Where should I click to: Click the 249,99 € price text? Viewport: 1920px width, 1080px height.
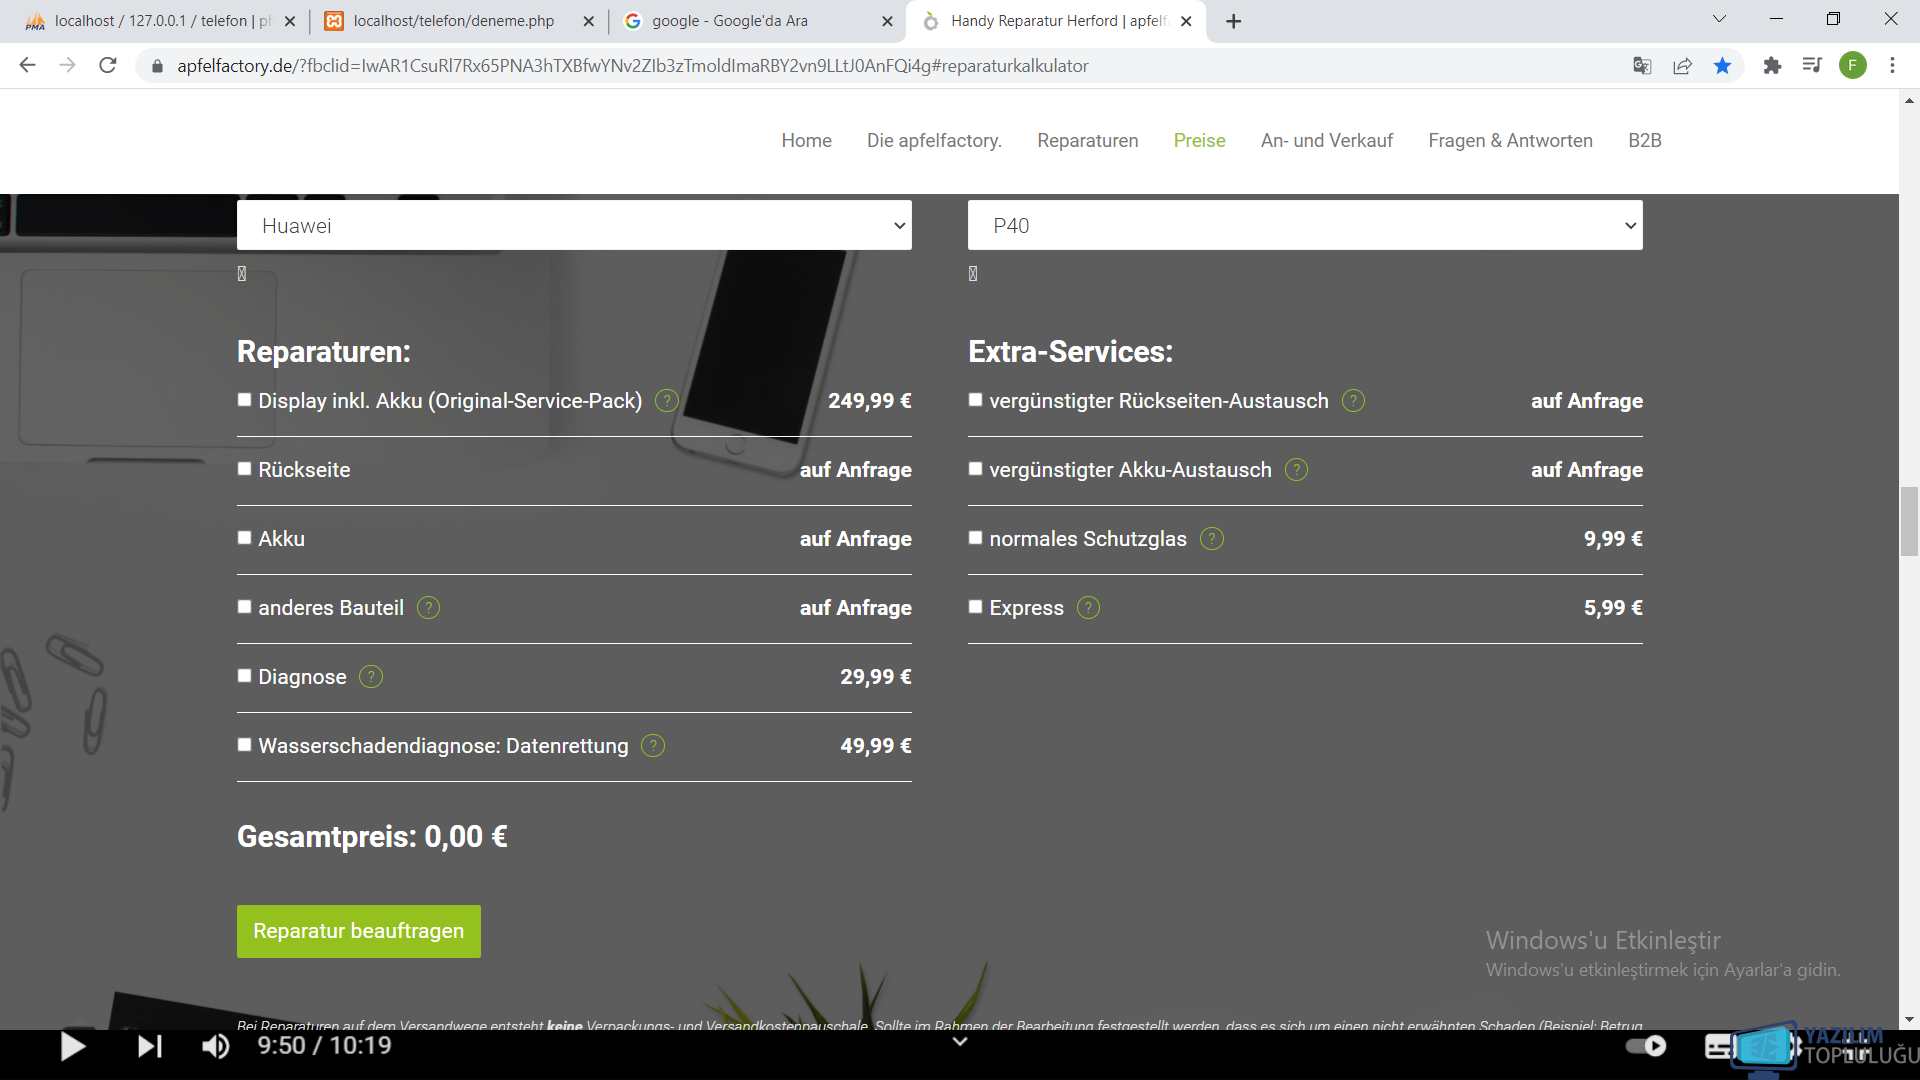click(x=869, y=401)
